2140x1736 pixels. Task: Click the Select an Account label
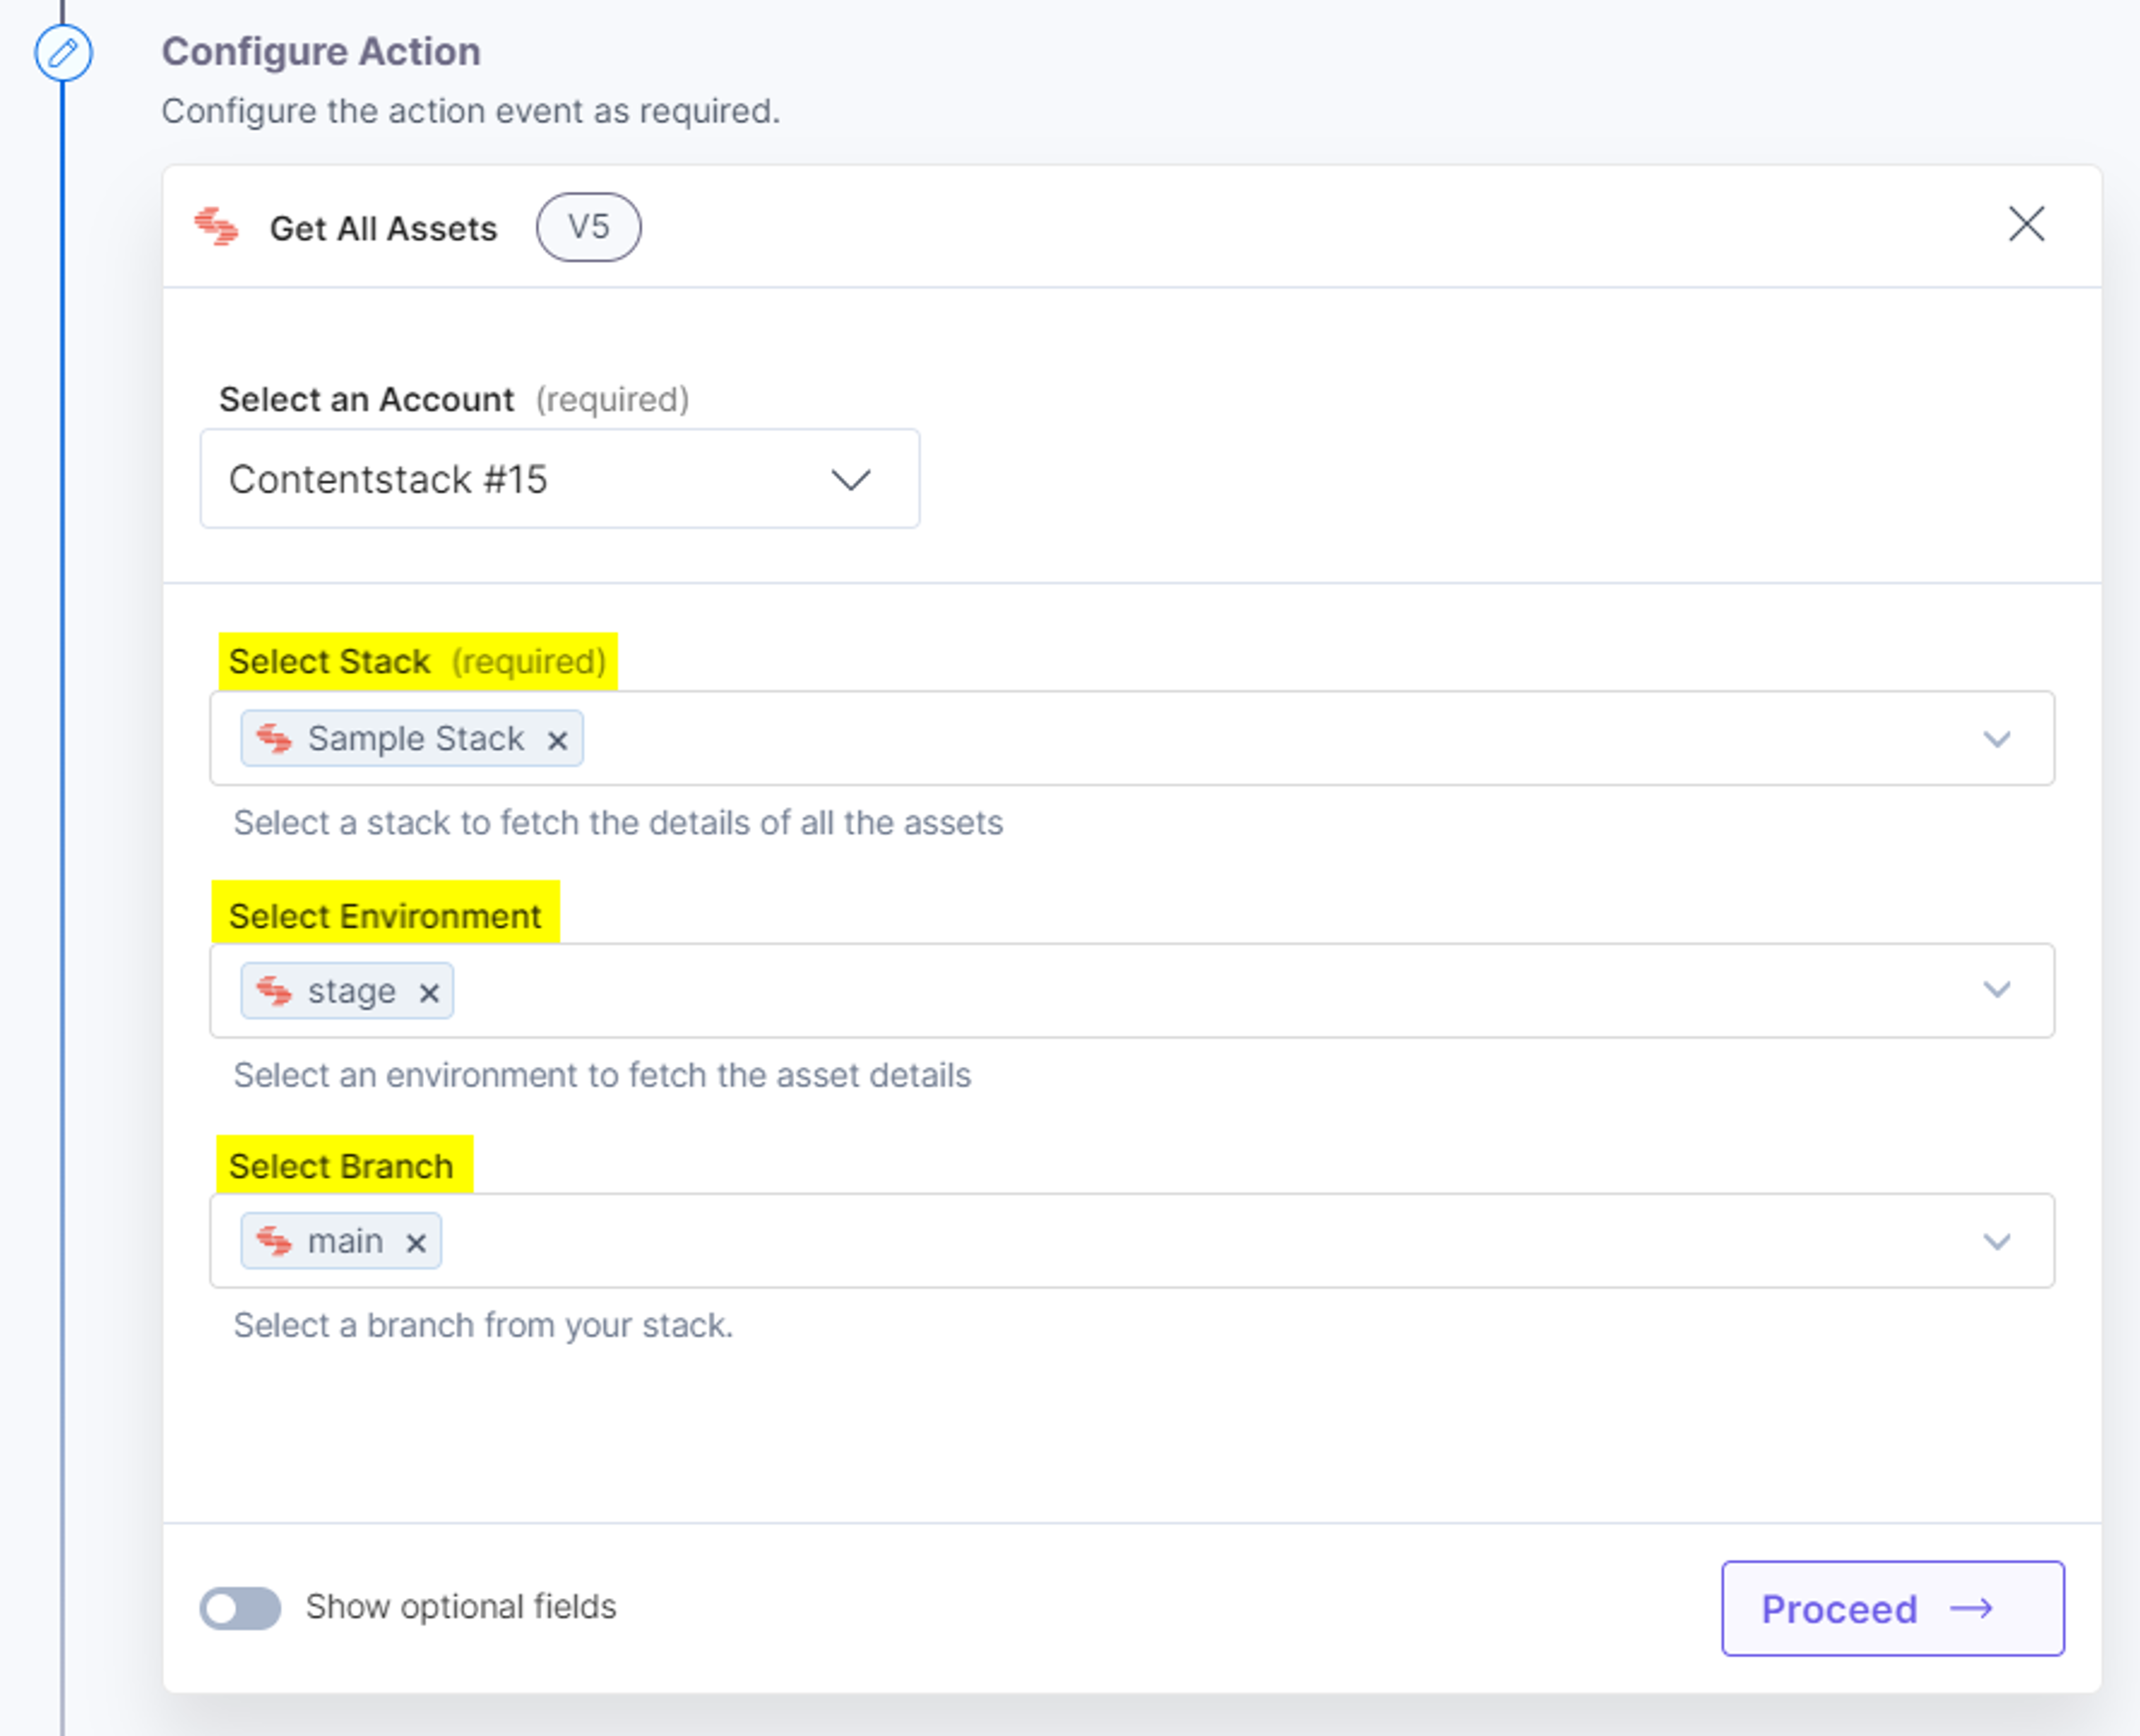coord(366,399)
